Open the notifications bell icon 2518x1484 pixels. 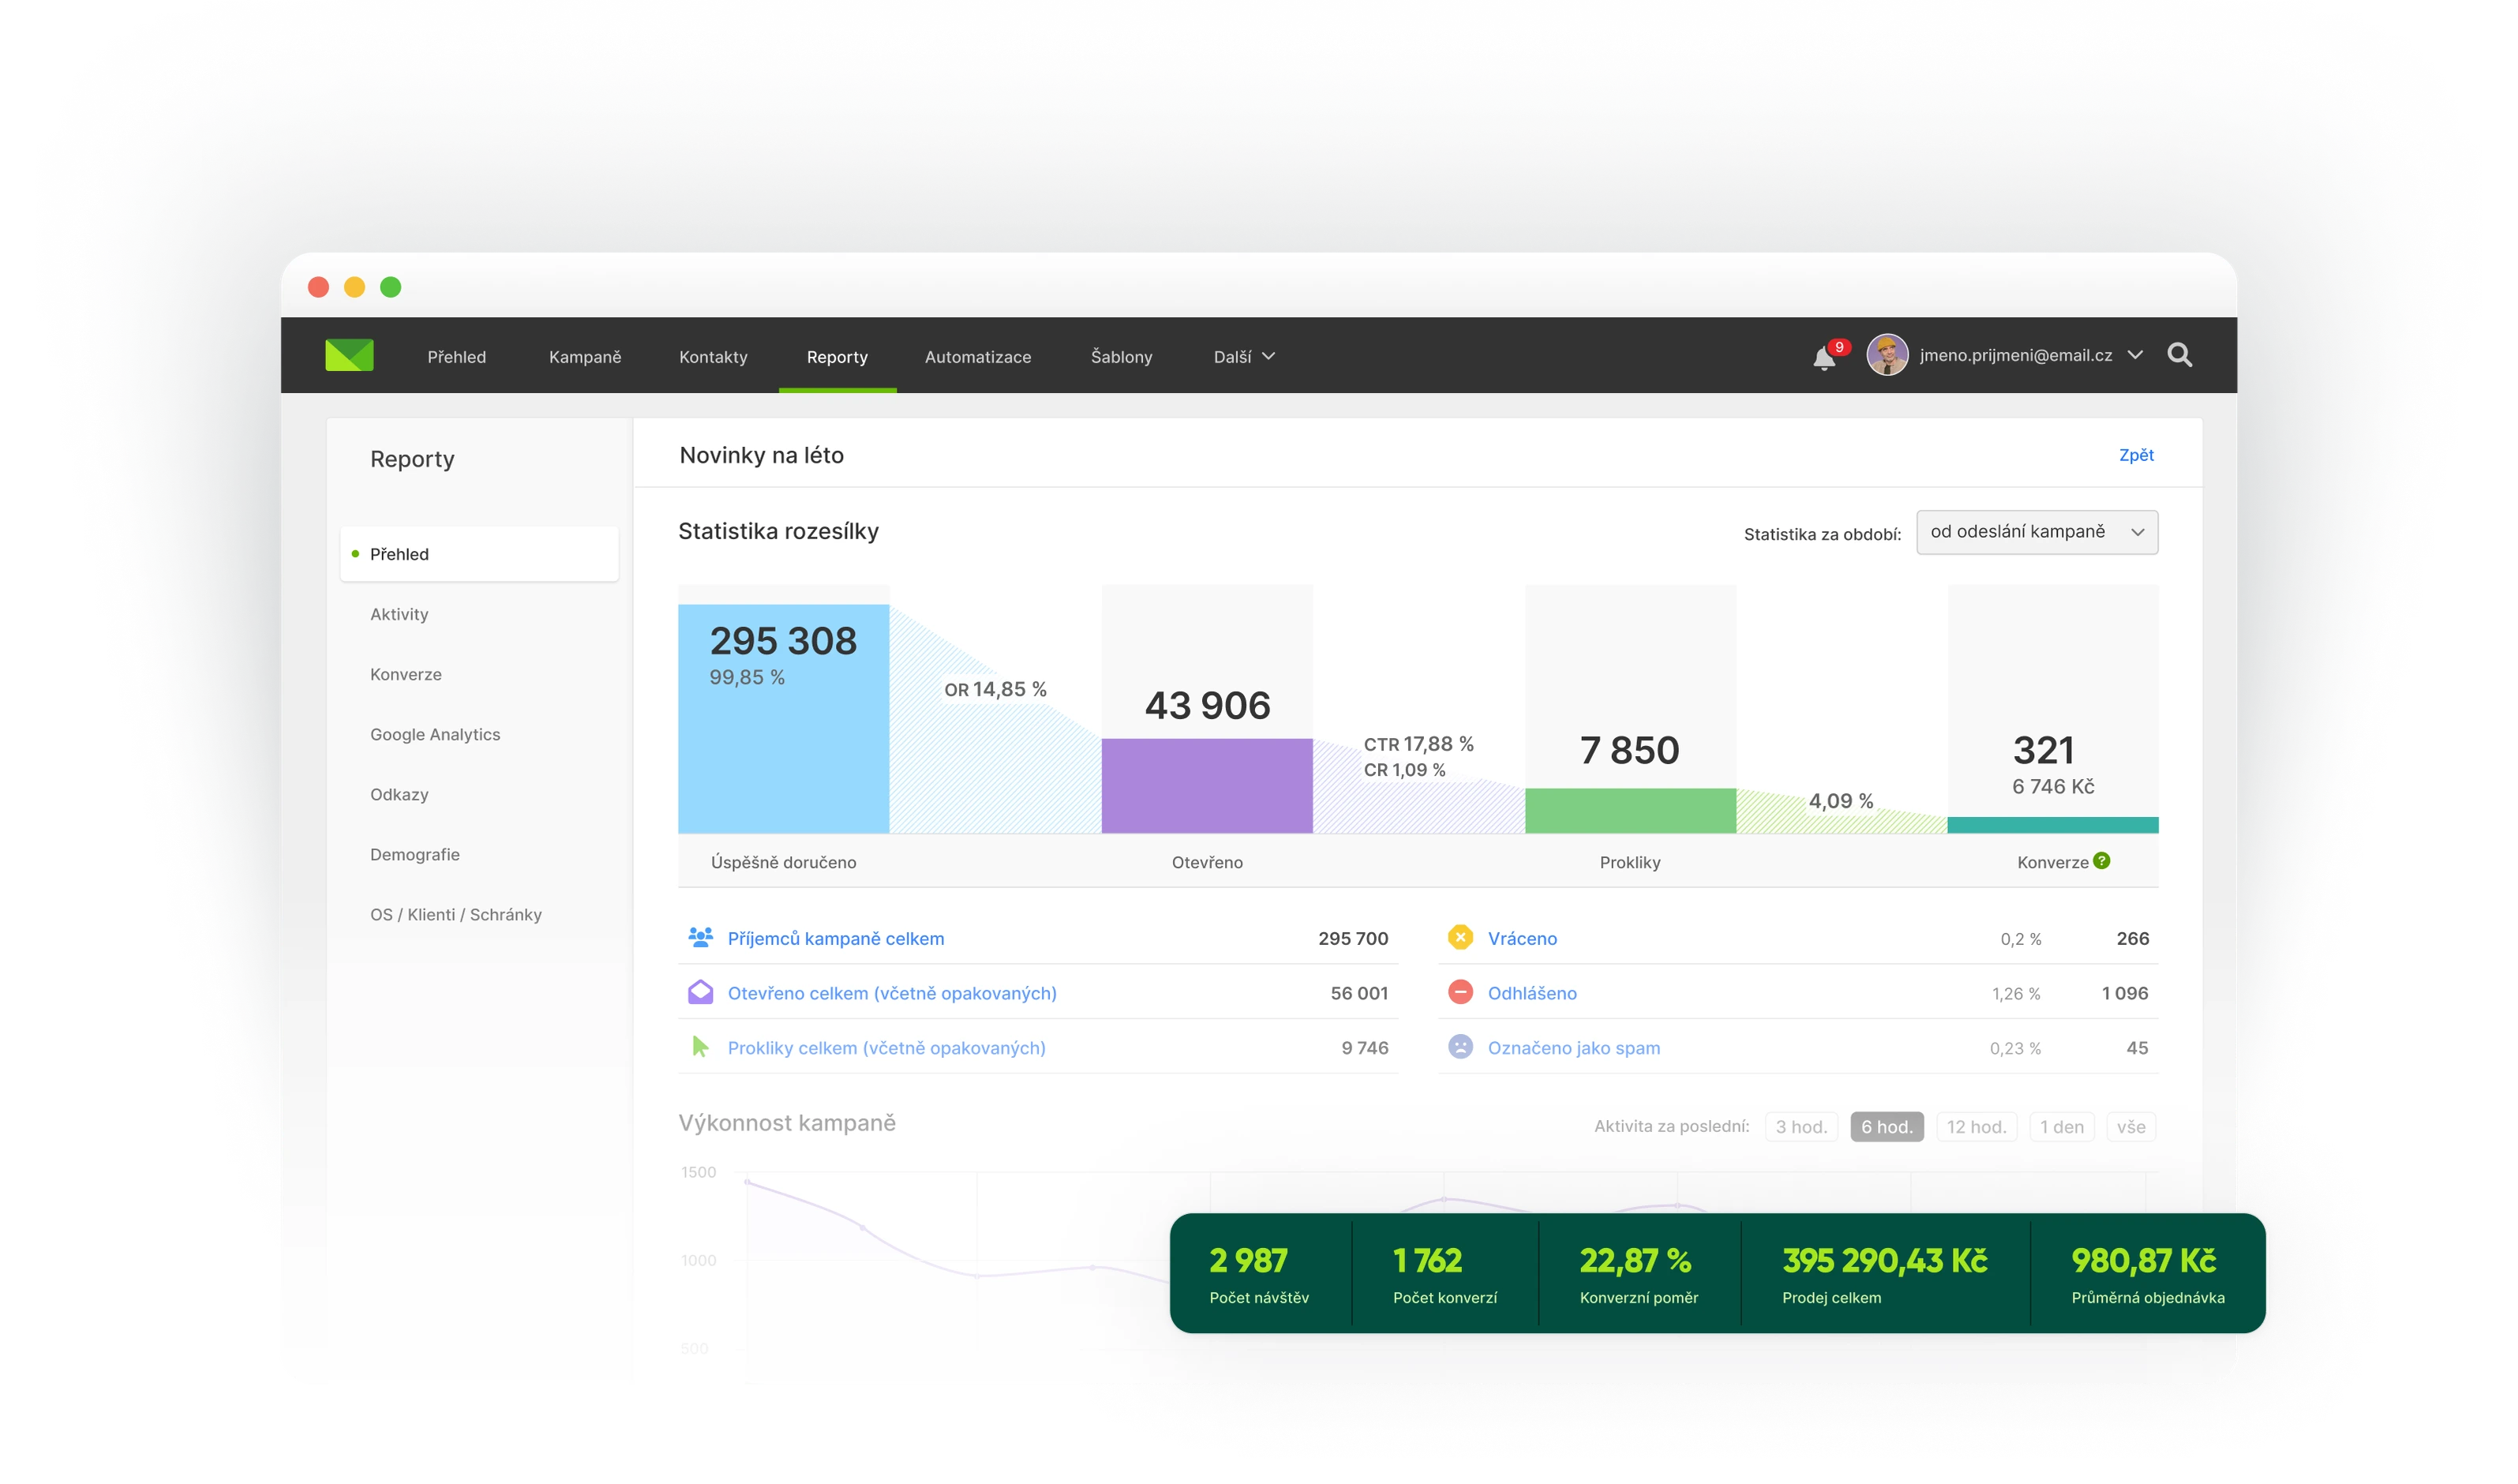pyautogui.click(x=1824, y=358)
